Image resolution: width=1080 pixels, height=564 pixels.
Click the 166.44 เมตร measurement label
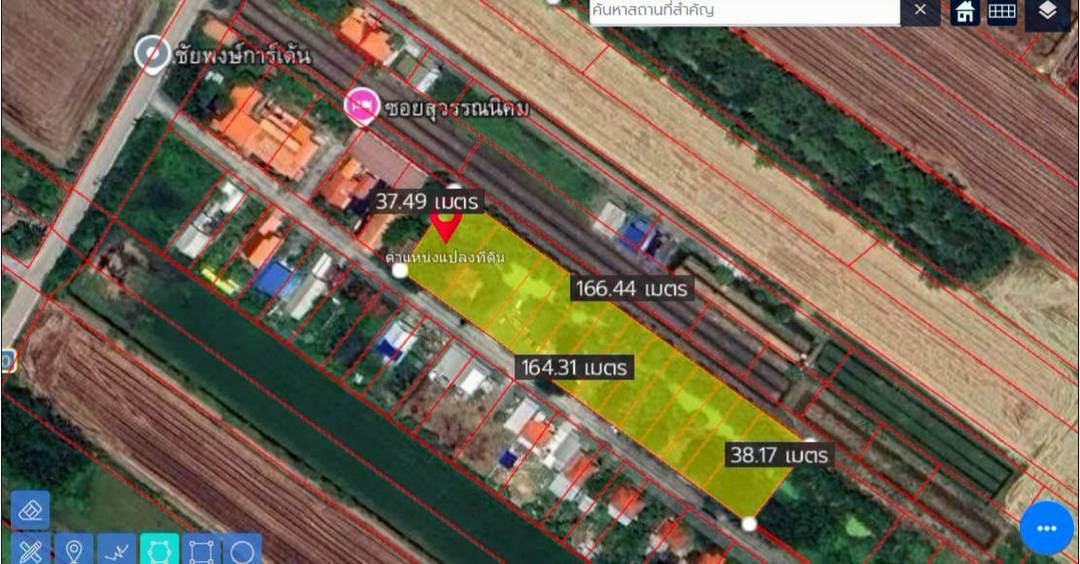pos(632,289)
